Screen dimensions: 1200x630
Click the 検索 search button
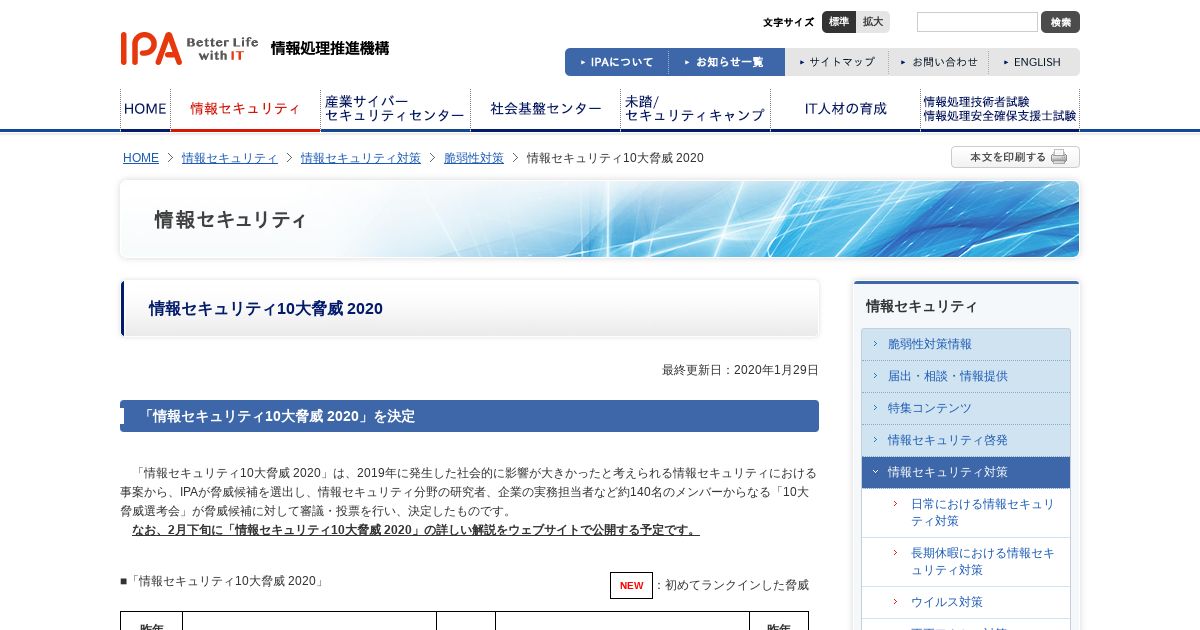pos(1060,22)
